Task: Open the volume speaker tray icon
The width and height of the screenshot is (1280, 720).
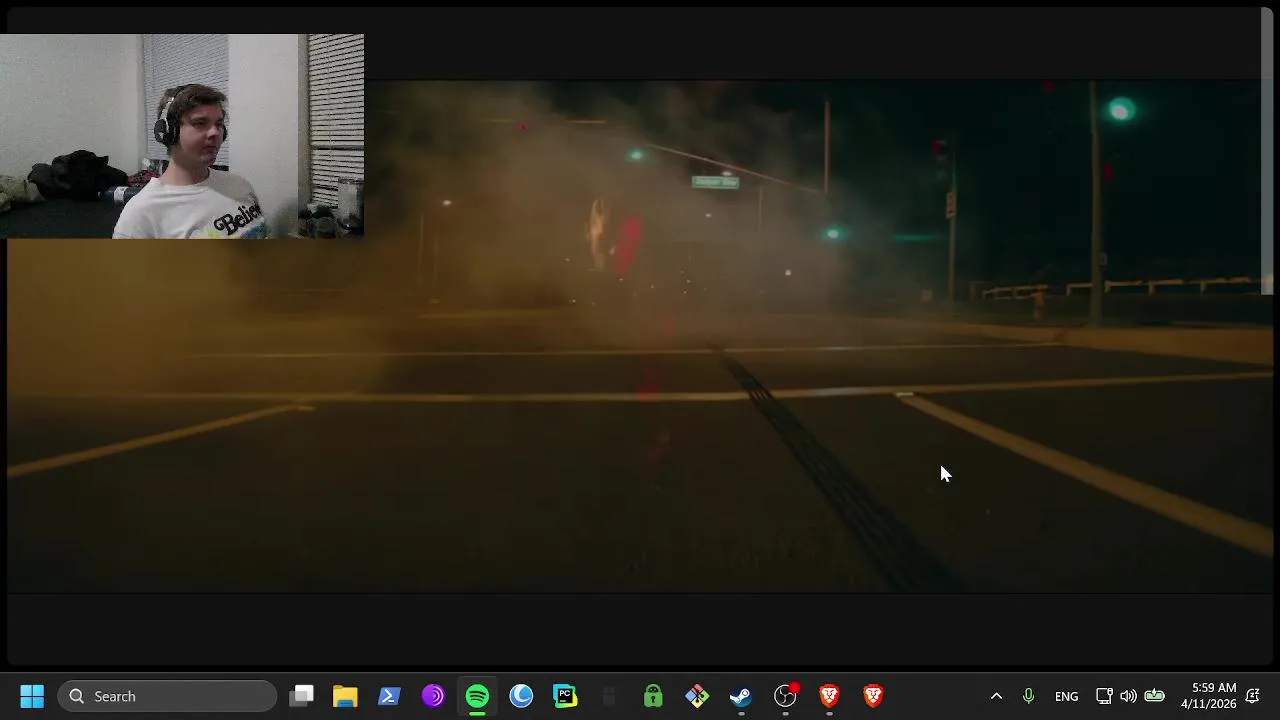Action: pos(1128,696)
